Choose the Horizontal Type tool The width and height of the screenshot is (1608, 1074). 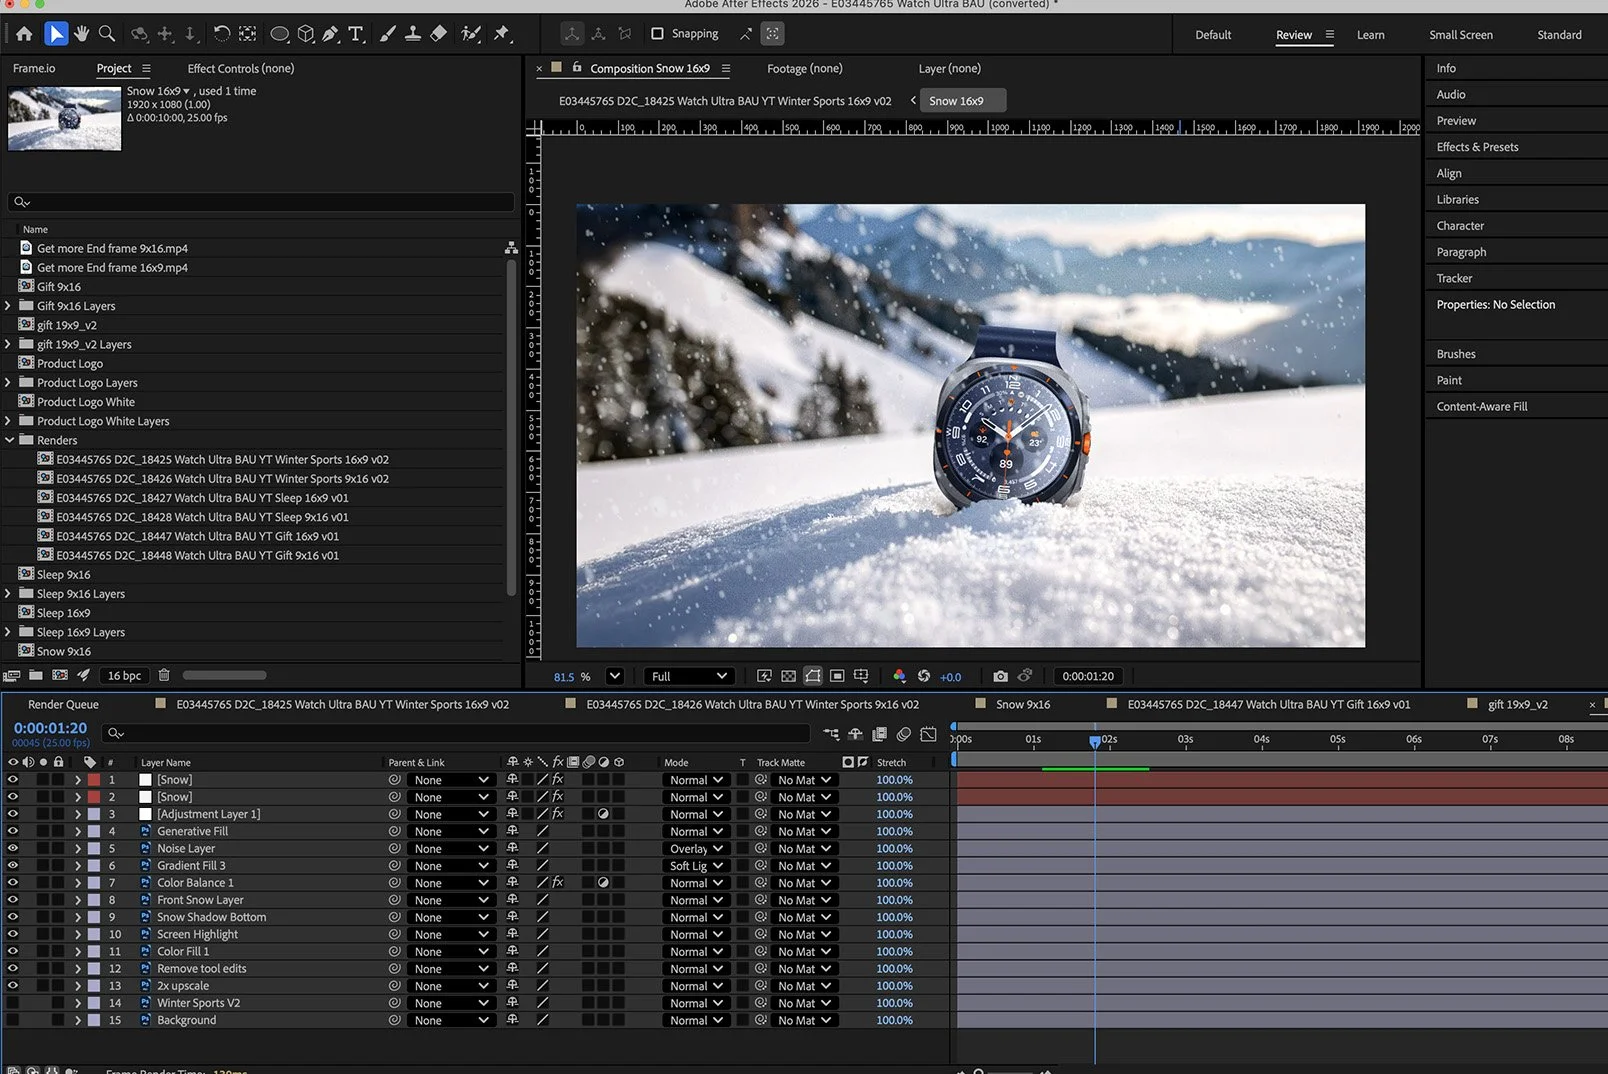coord(356,34)
